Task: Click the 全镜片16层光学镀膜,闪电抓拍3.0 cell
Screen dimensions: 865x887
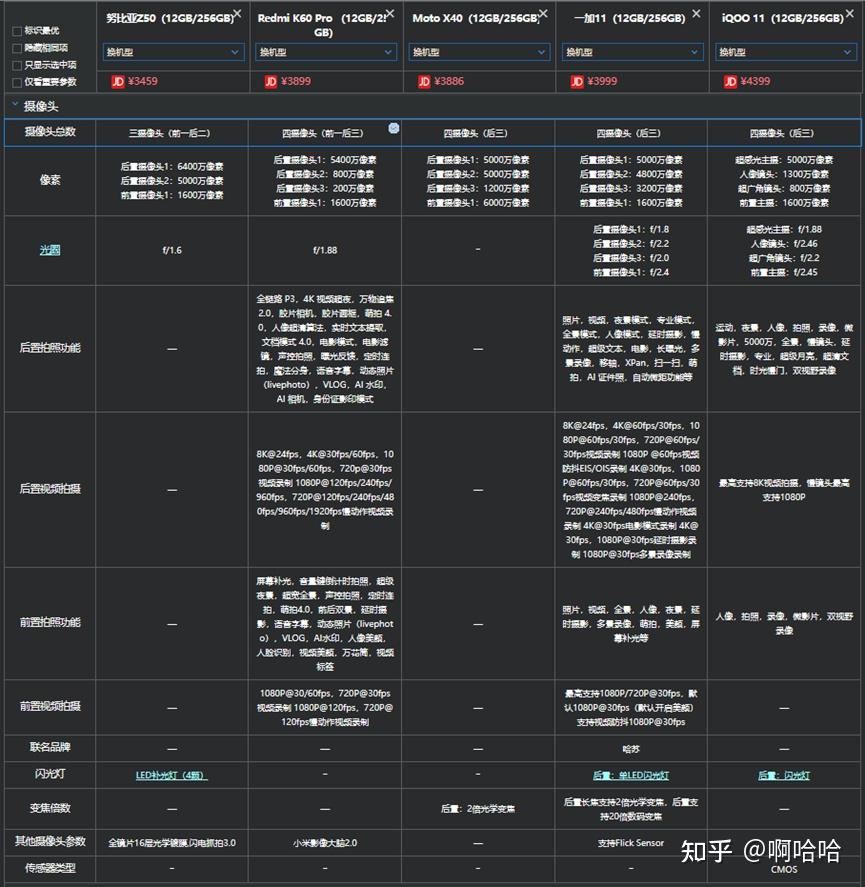Action: tap(172, 843)
